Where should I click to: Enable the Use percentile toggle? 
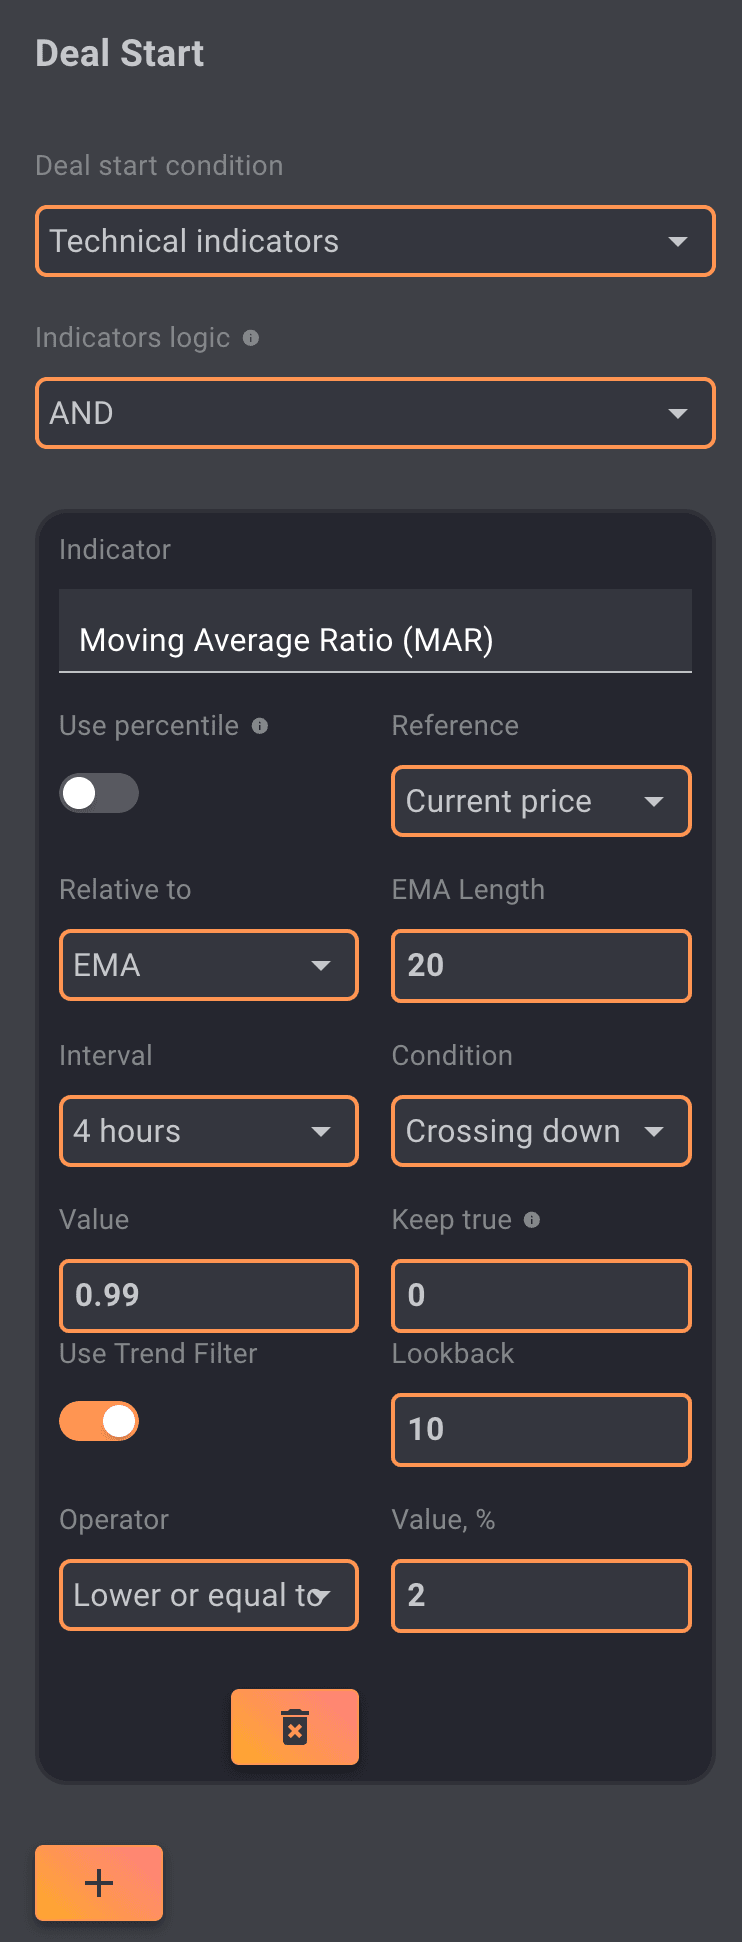(99, 793)
